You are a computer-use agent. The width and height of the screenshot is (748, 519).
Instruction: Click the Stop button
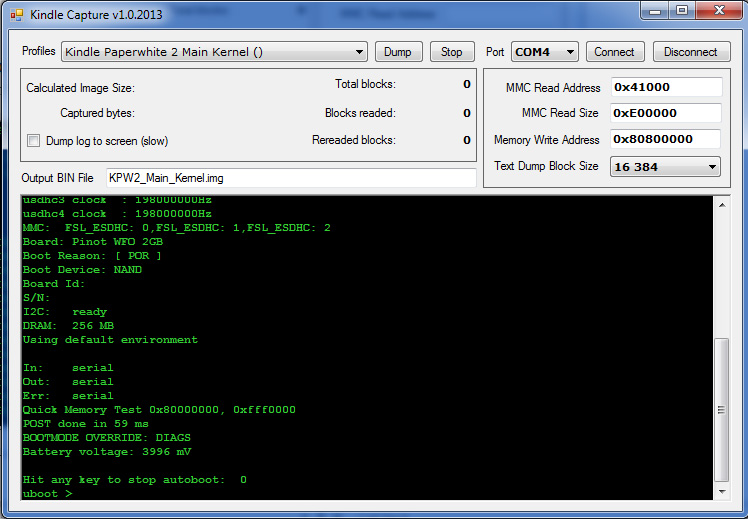[x=452, y=52]
